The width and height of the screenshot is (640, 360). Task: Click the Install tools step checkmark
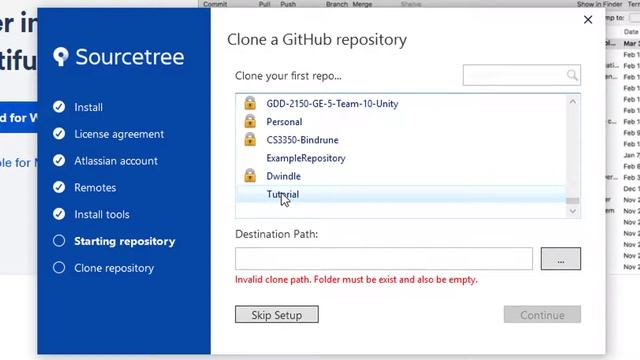point(59,214)
